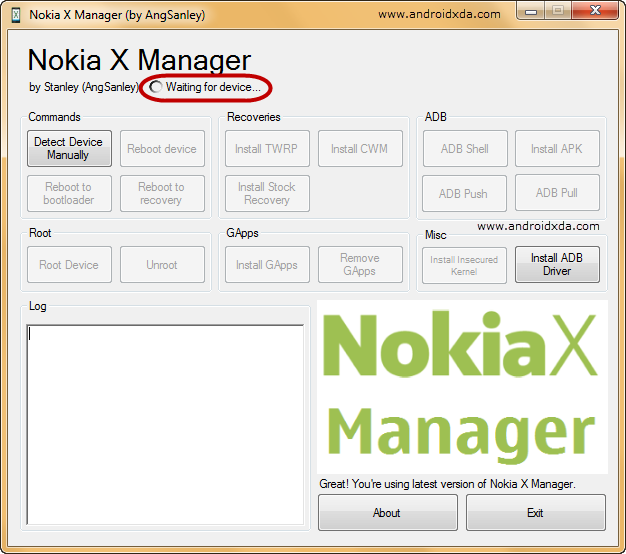The image size is (626, 554).
Task: Click the Nokia X Manager logo image
Action: tap(462, 387)
